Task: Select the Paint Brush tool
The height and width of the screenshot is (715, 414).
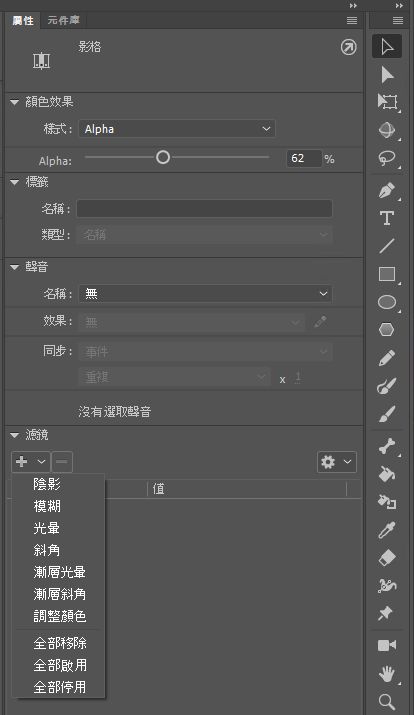Action: coord(387,386)
